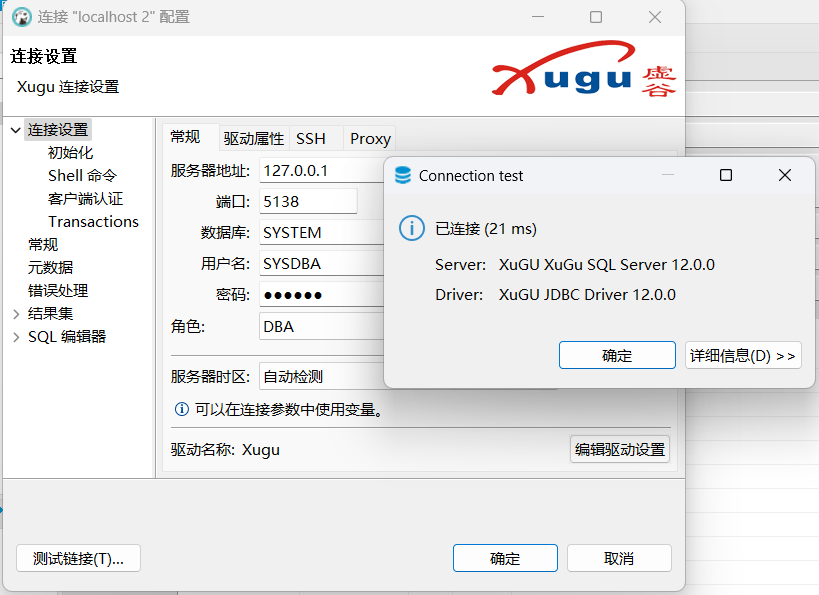
Task: Click the 取消 button
Action: (619, 558)
